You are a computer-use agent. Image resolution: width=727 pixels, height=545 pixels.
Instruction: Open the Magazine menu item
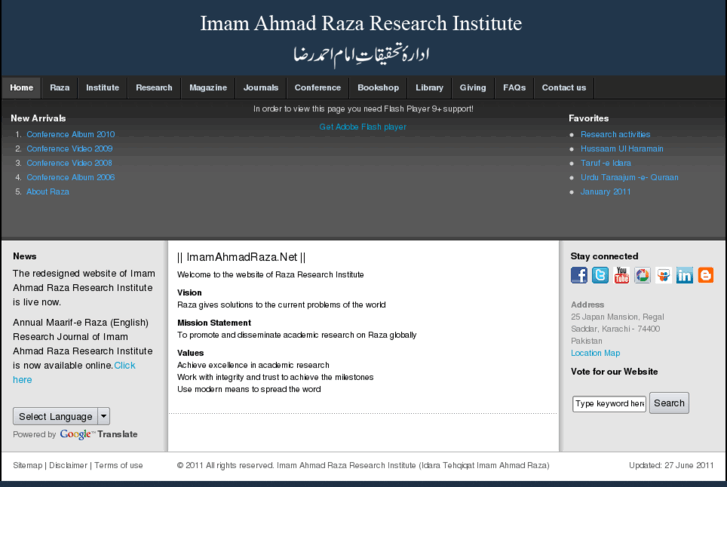click(x=208, y=88)
